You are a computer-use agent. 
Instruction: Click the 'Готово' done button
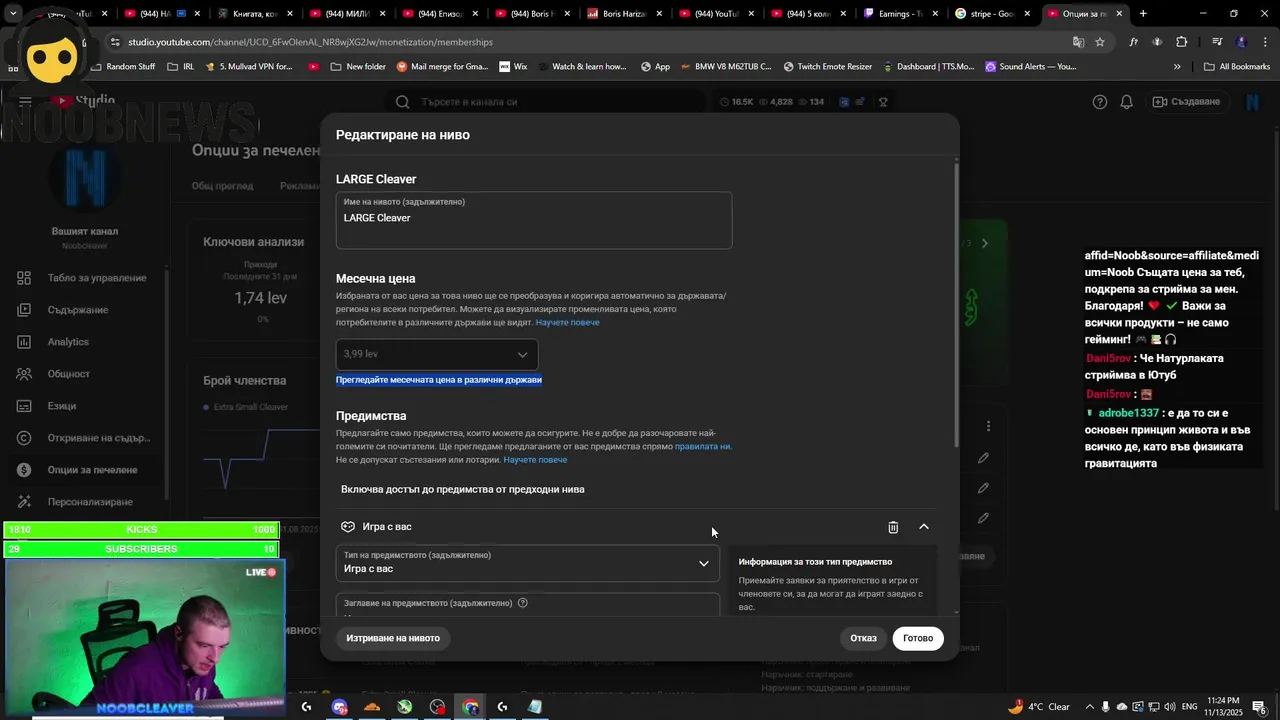click(x=918, y=638)
